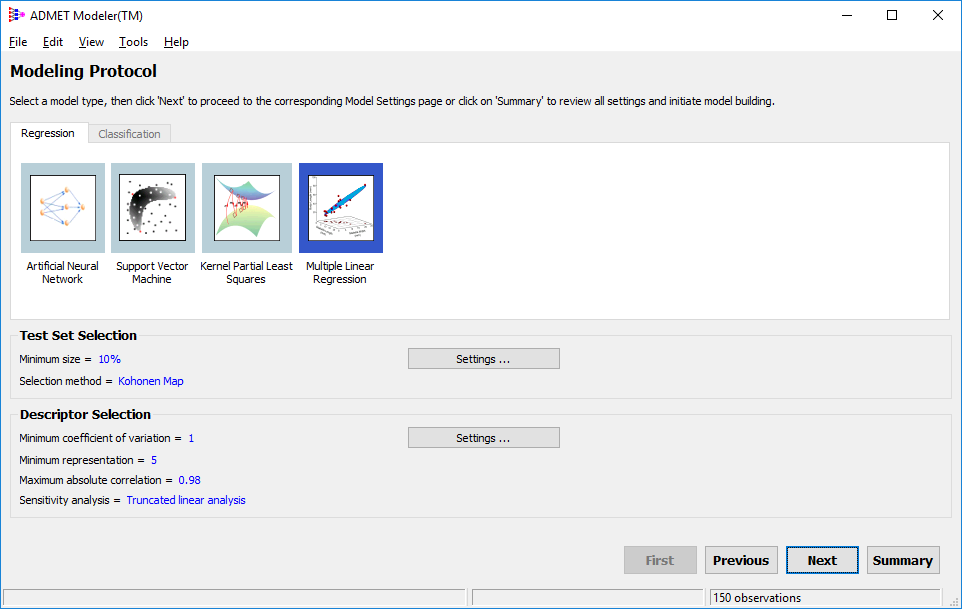
Task: Open the Tools menu
Action: click(x=133, y=42)
